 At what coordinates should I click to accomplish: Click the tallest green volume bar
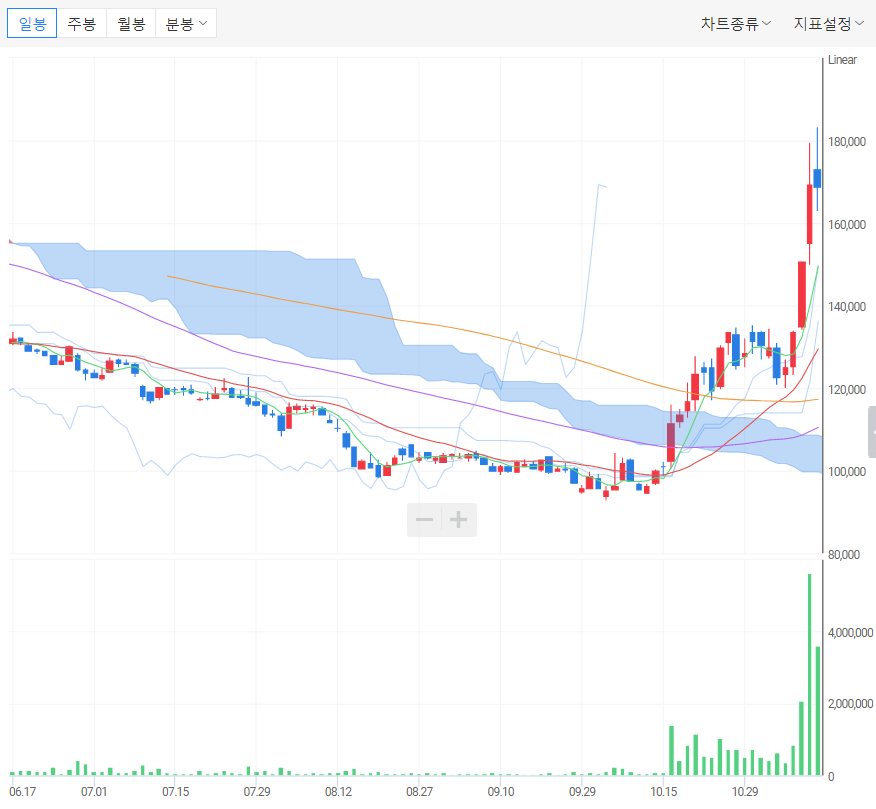810,674
